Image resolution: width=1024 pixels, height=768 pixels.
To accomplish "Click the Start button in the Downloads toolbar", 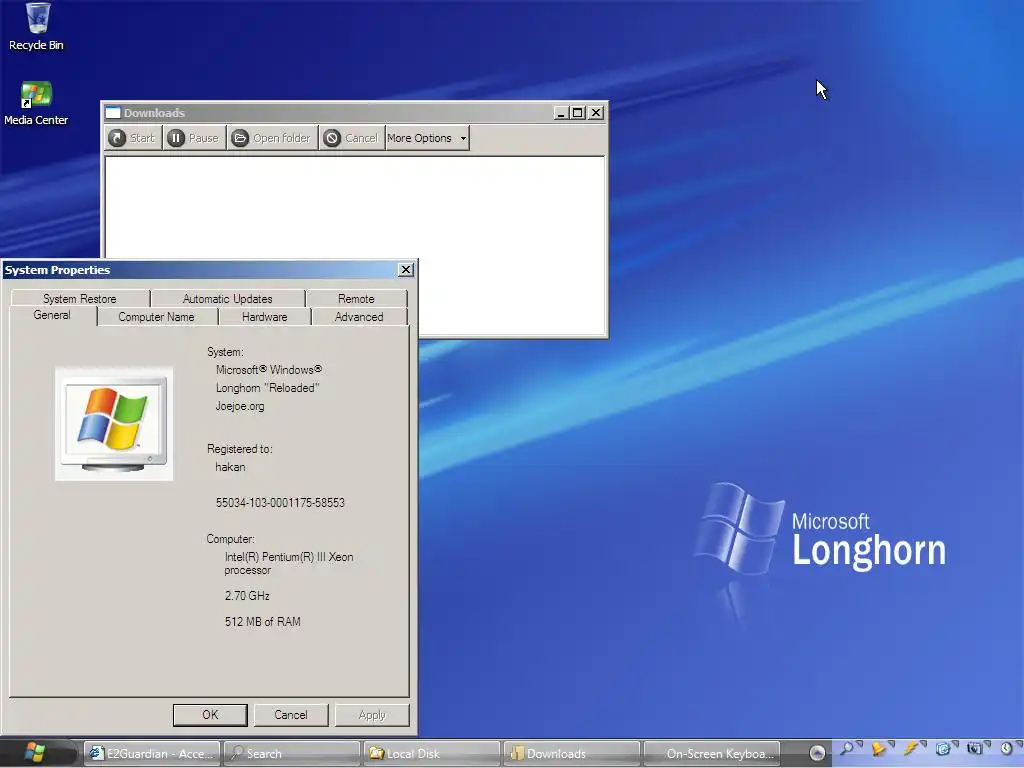I will (133, 138).
